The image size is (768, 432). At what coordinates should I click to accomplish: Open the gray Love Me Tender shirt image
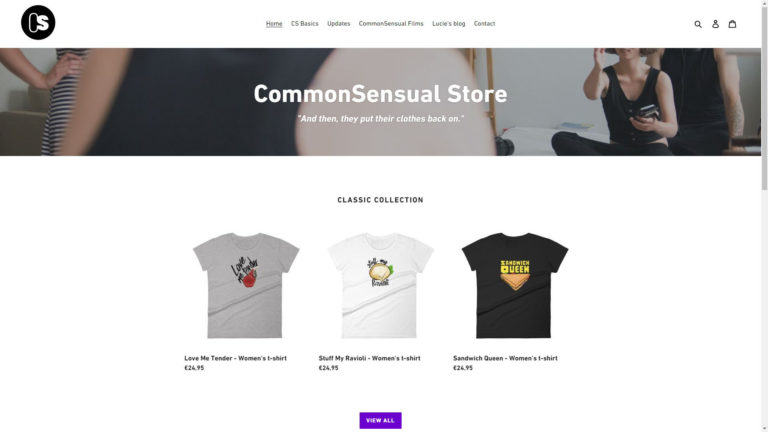coord(246,286)
